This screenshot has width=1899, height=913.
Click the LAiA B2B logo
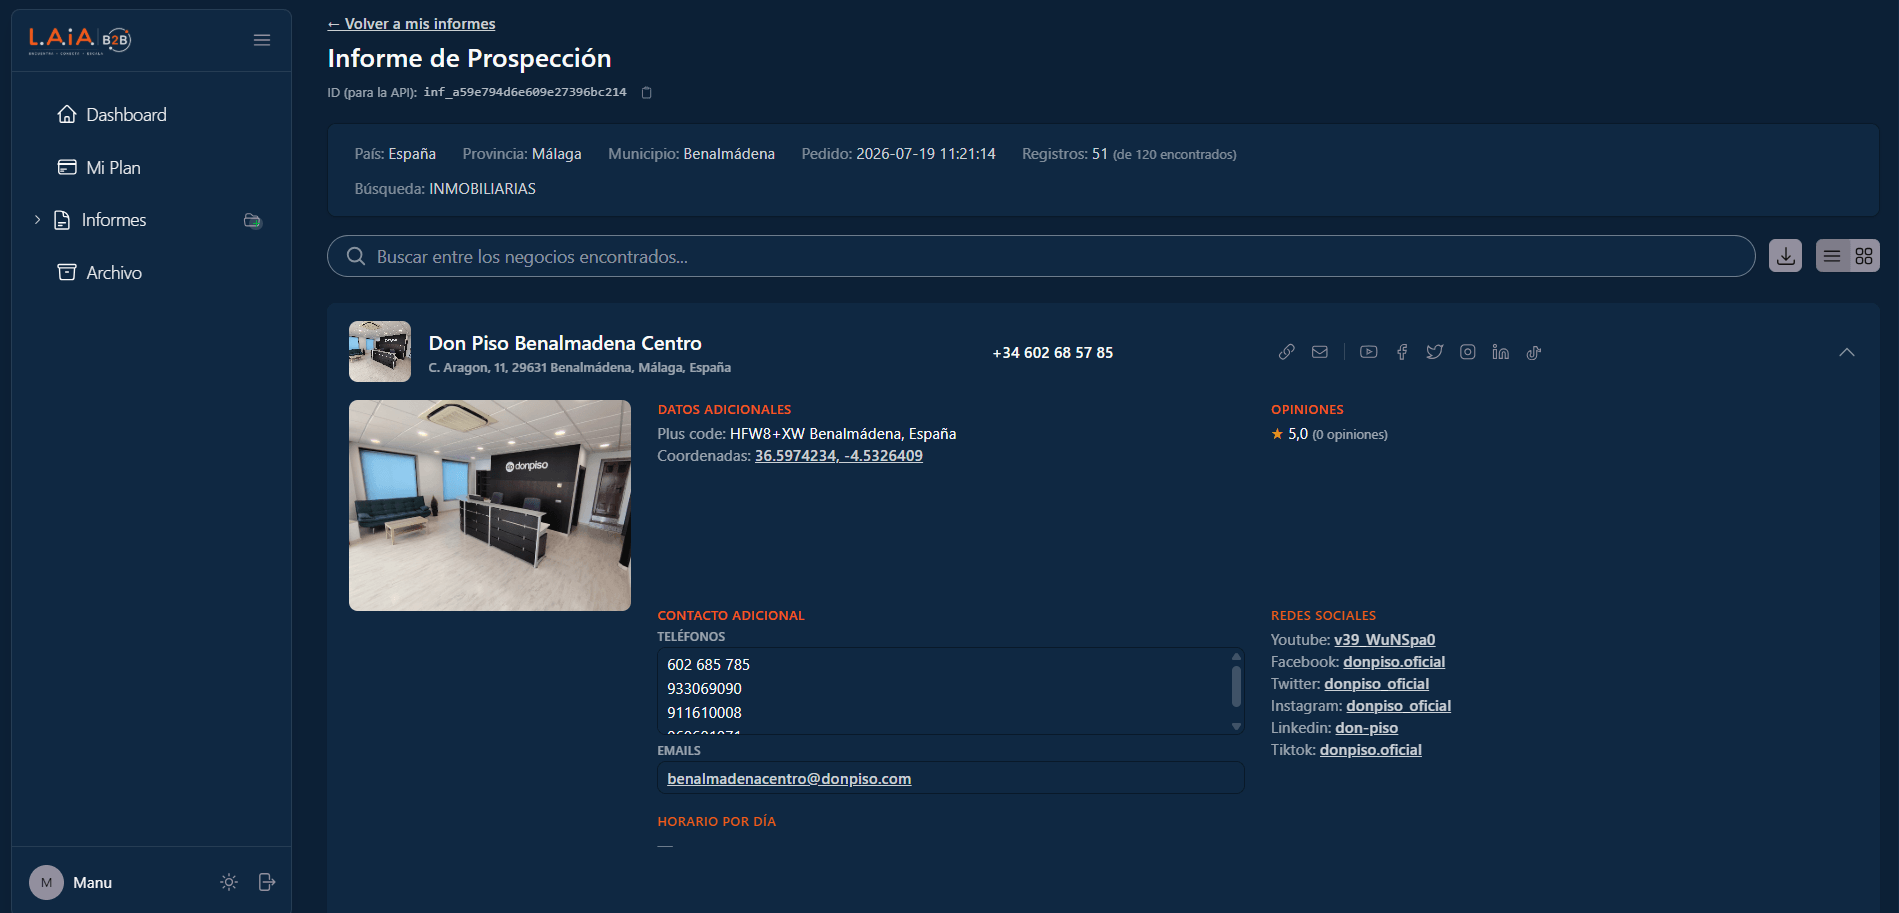point(80,39)
